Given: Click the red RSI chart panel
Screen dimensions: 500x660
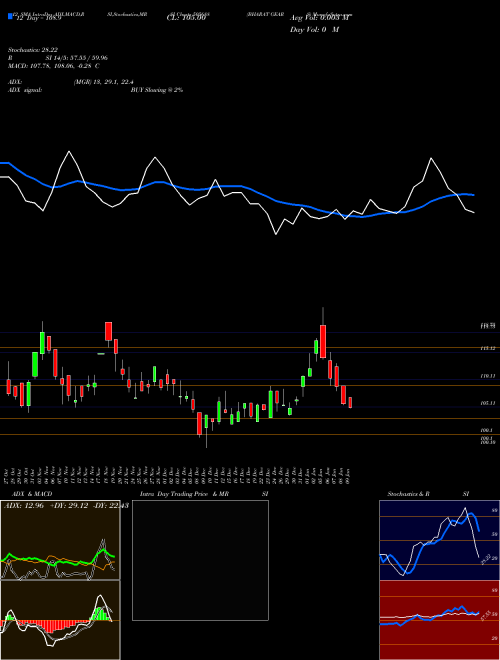Looking at the screenshot, I should click(439, 620).
